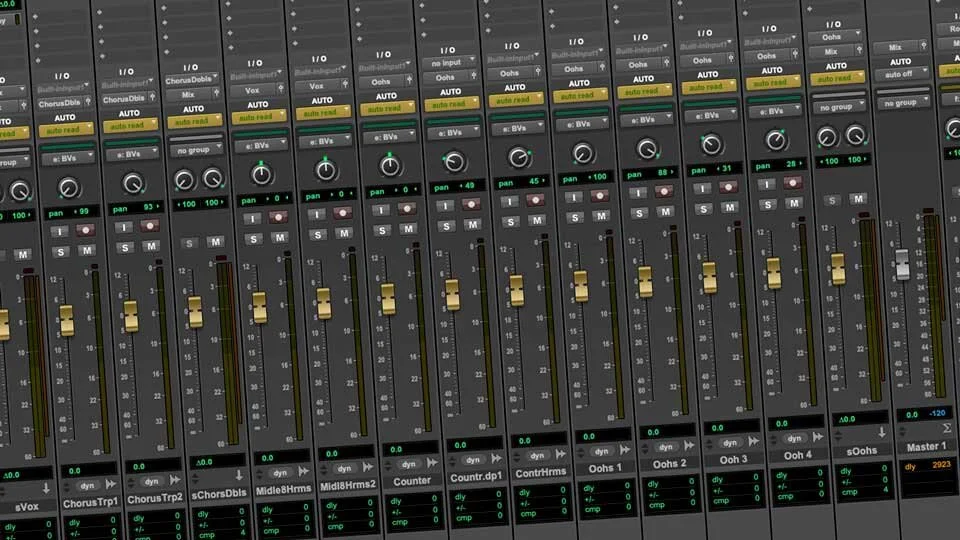960x540 pixels.
Task: Click ChorusTrp1 pan knob
Action: [69, 188]
